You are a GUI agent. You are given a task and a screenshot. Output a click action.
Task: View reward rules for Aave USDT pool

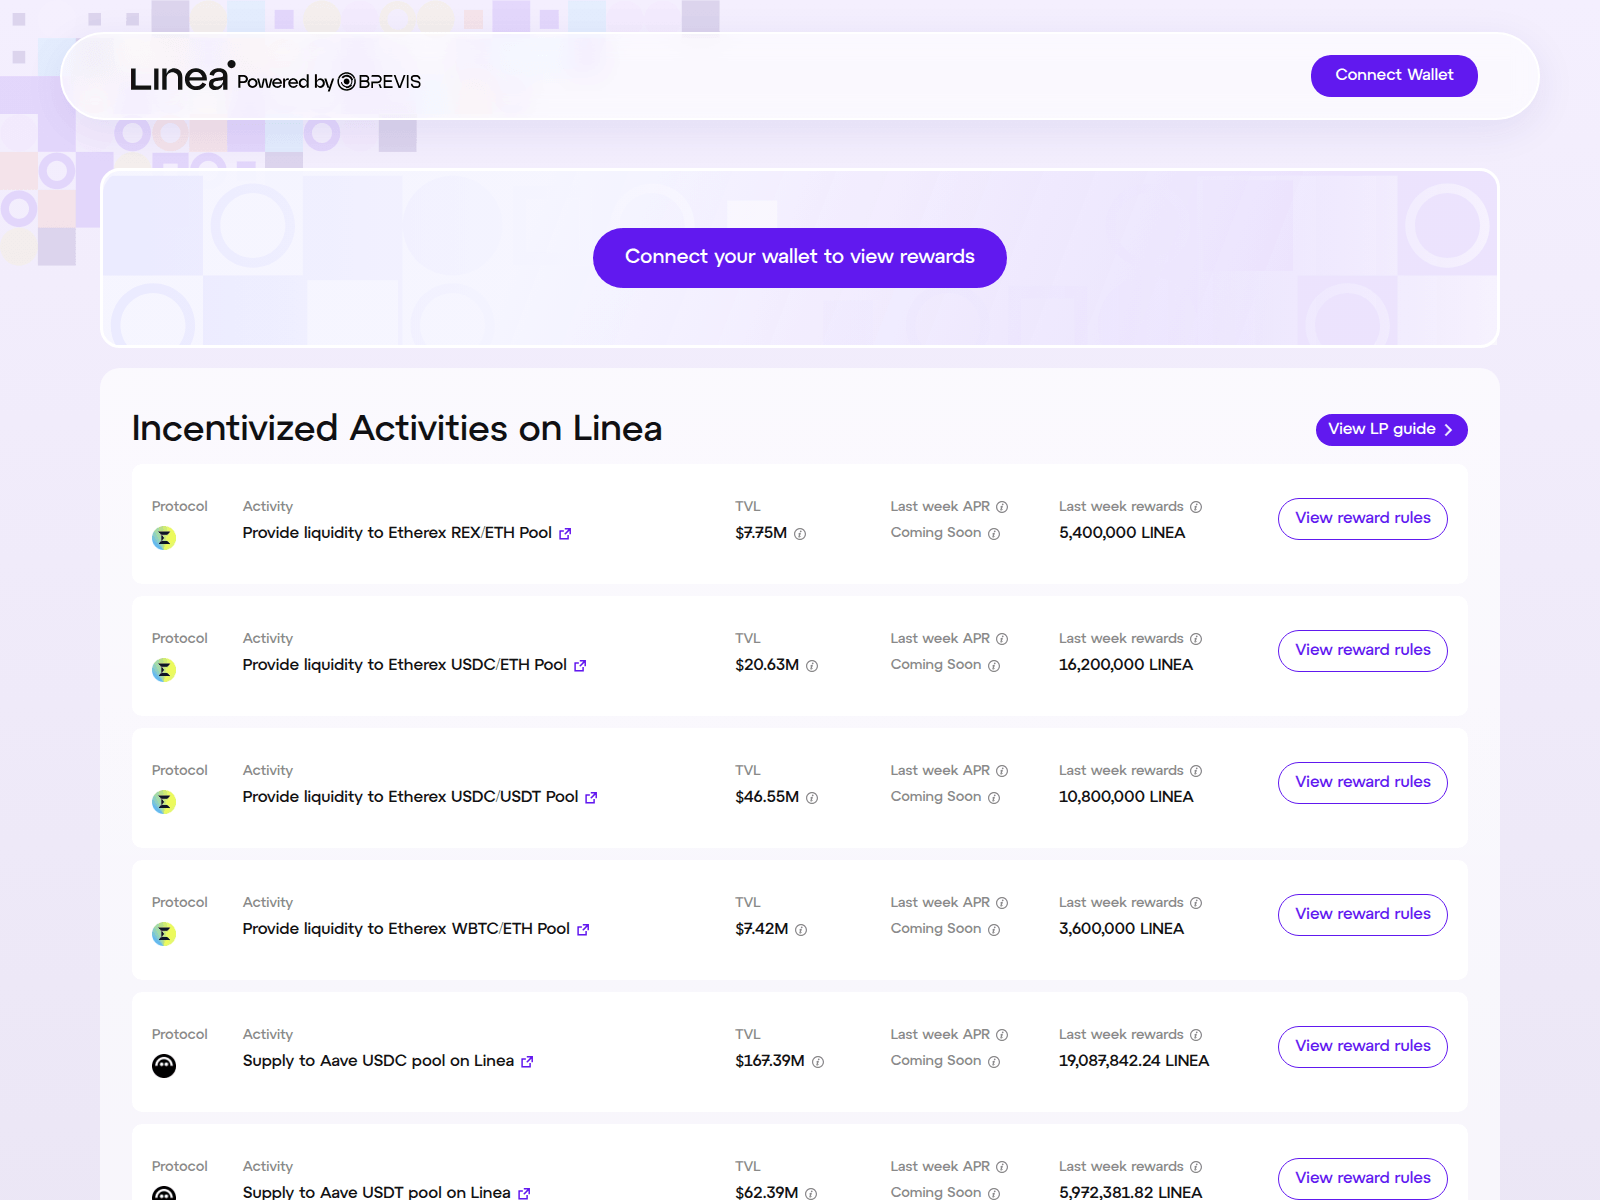click(x=1363, y=1179)
